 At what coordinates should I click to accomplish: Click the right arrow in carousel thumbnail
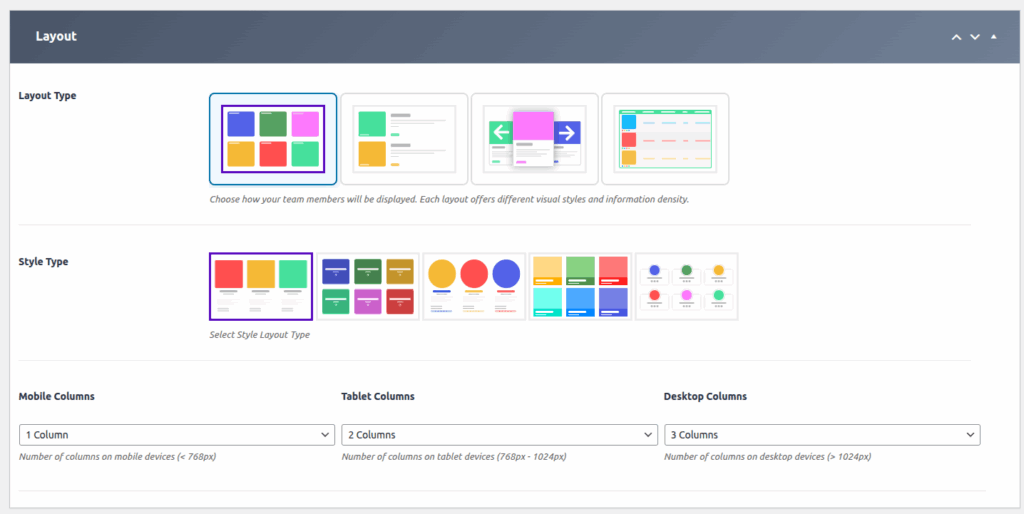coord(566,132)
